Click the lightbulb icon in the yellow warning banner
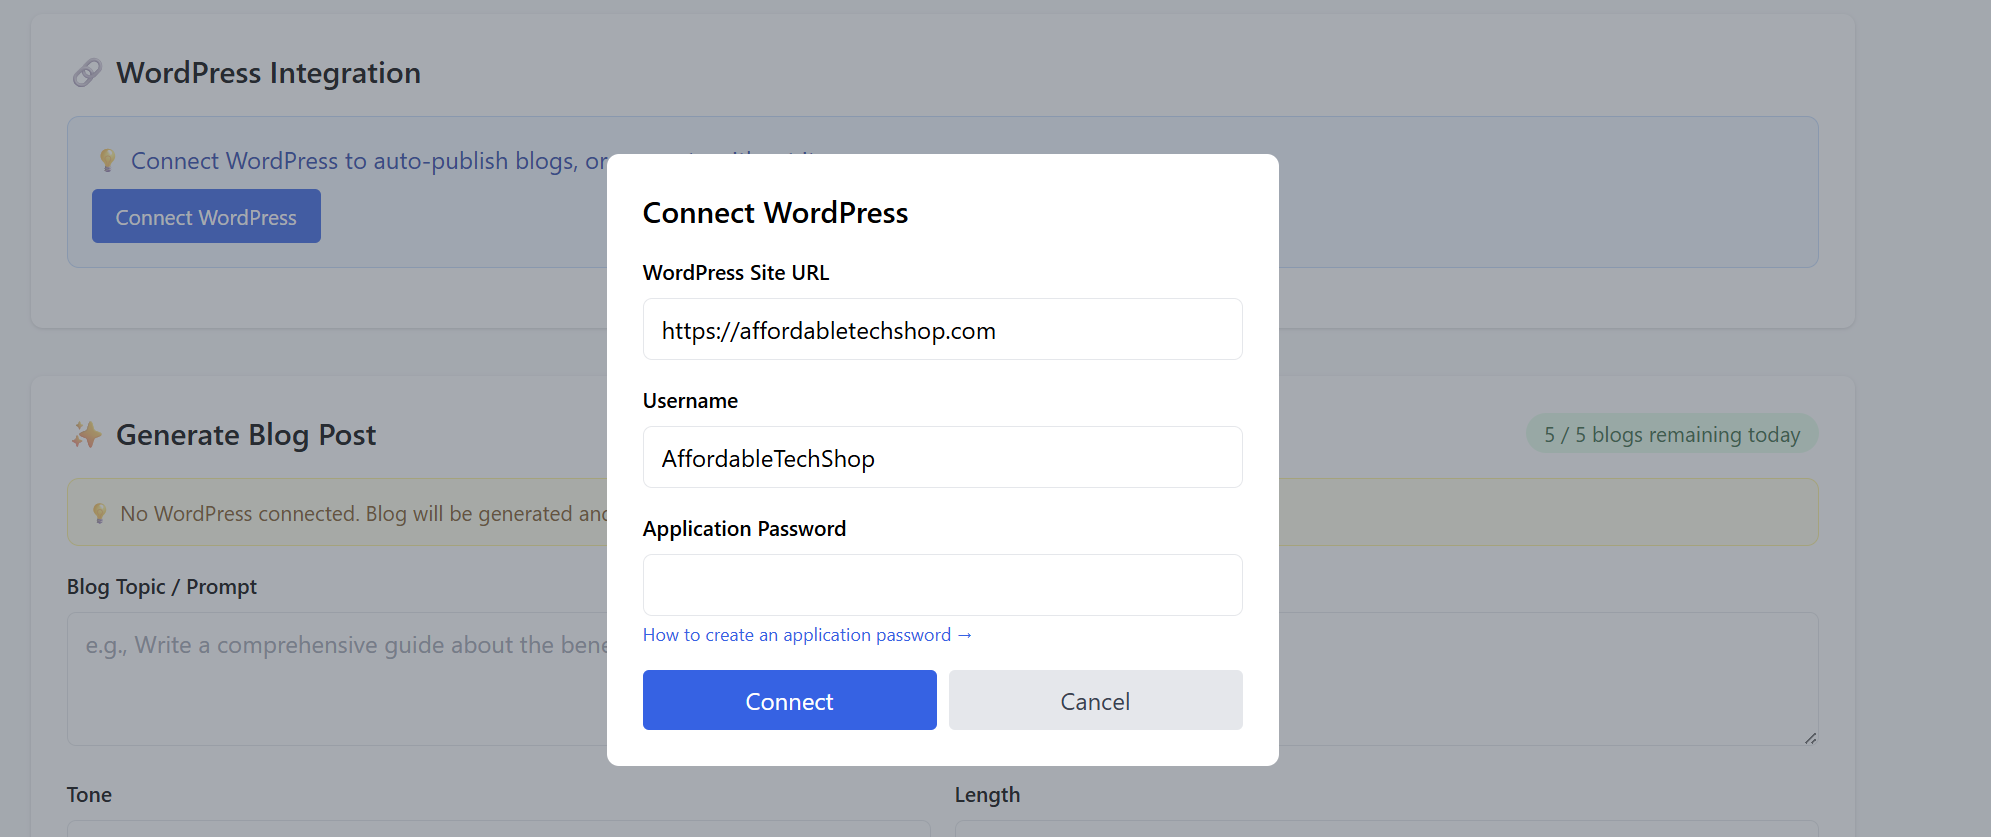The height and width of the screenshot is (837, 1991). pyautogui.click(x=99, y=514)
